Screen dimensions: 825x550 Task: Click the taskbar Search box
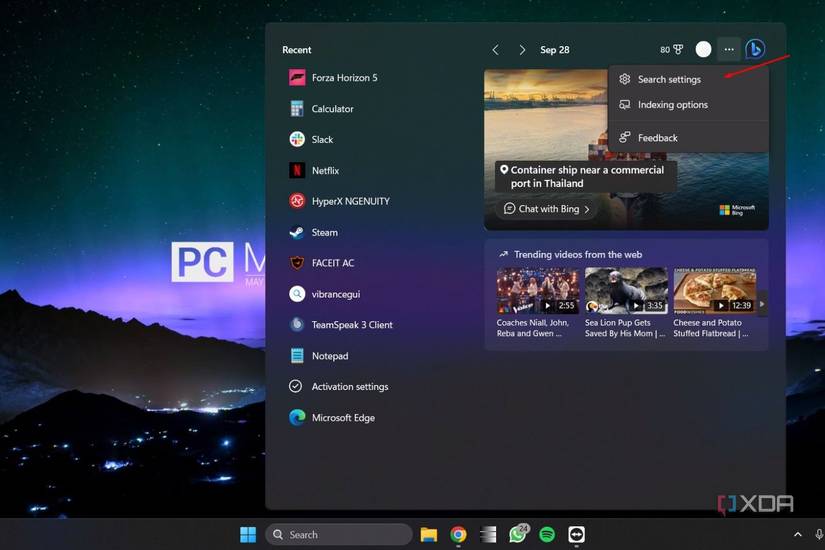[x=339, y=535]
